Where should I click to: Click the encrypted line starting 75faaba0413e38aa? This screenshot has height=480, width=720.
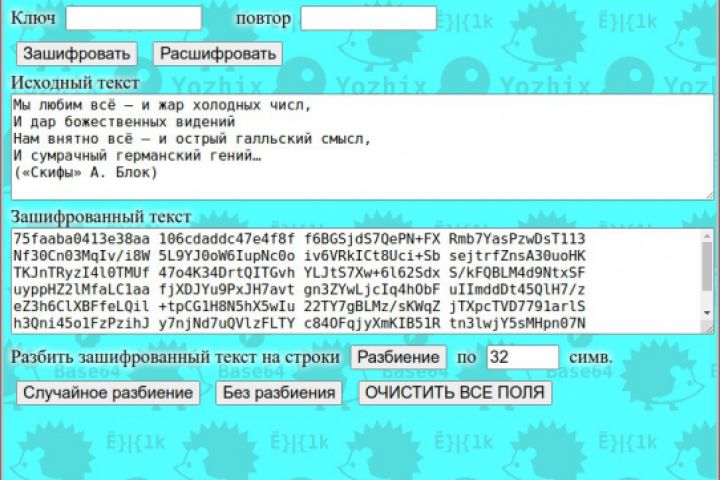click(299, 239)
